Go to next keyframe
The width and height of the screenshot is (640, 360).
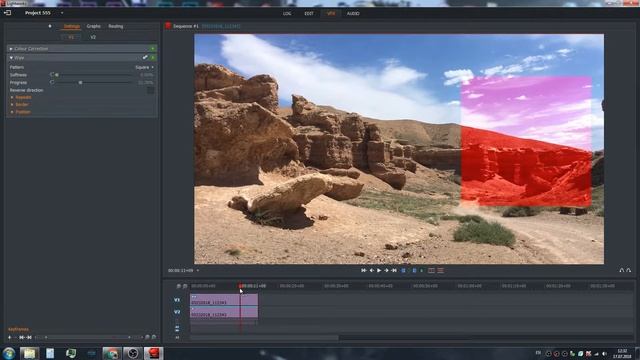[x=29, y=338]
